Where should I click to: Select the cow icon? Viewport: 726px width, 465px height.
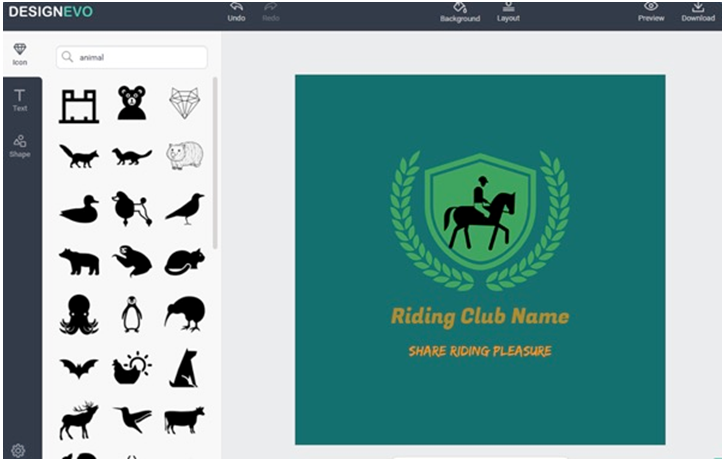[x=184, y=420]
